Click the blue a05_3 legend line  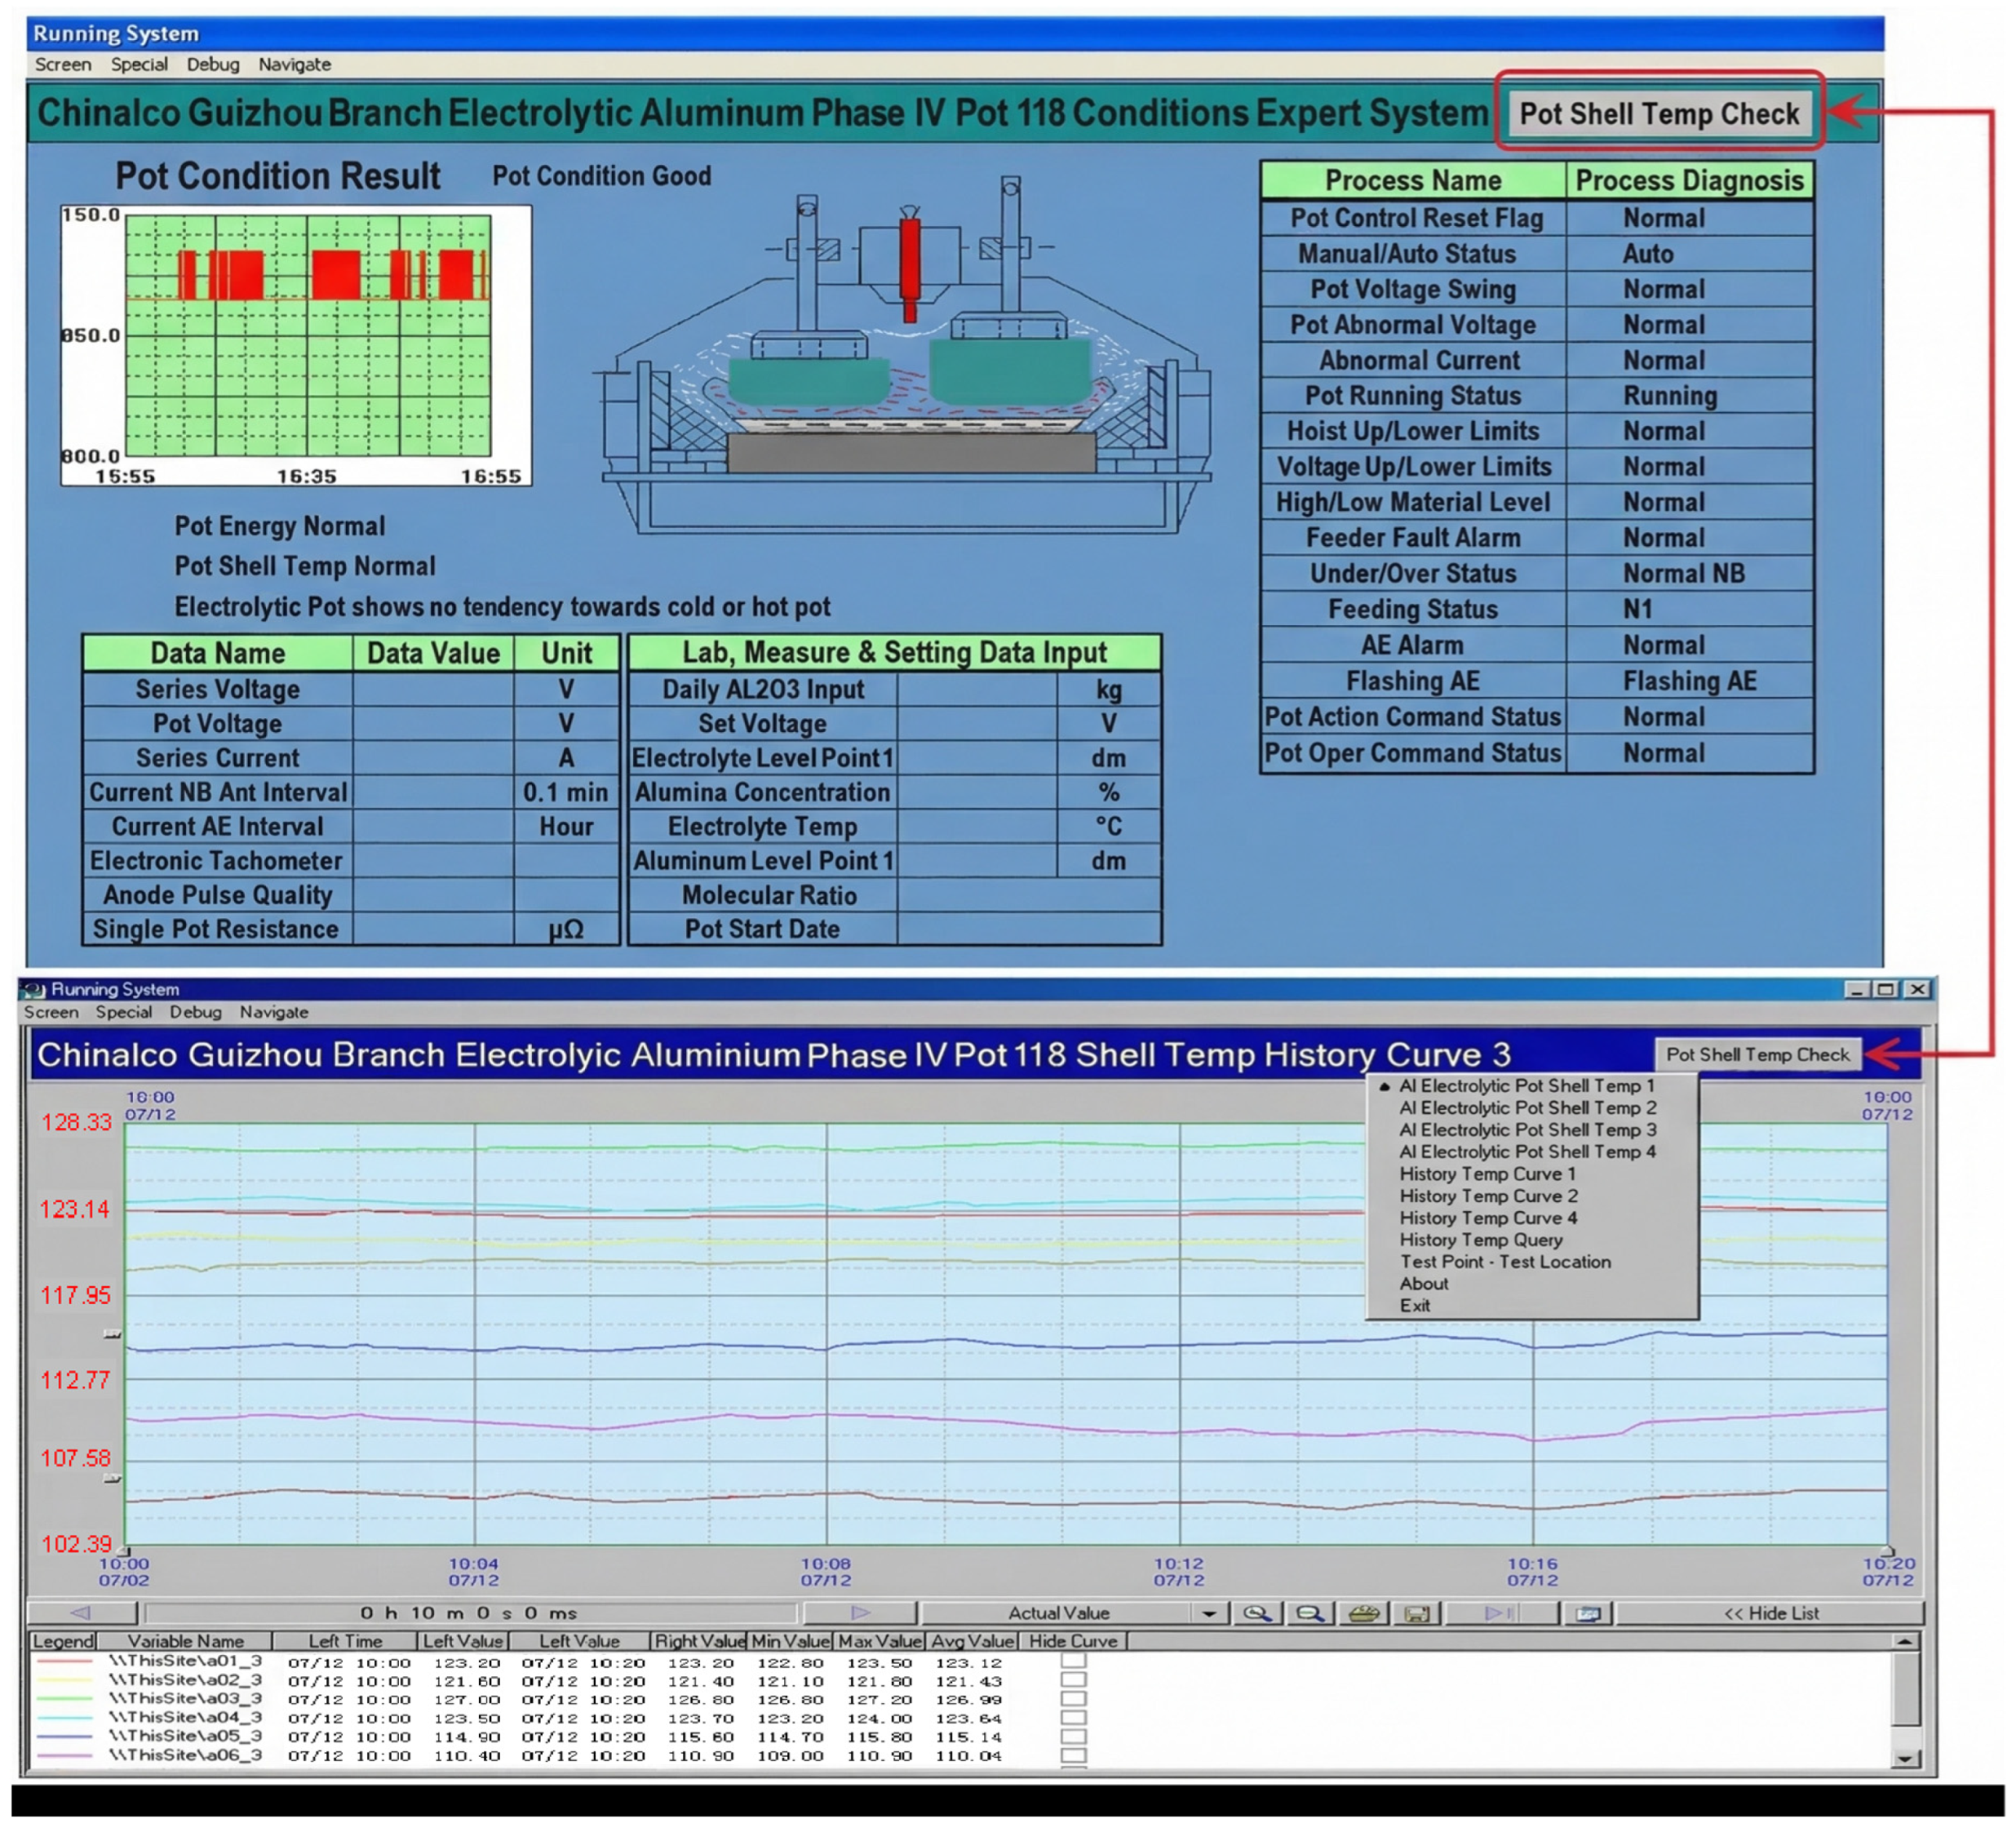(x=64, y=1737)
